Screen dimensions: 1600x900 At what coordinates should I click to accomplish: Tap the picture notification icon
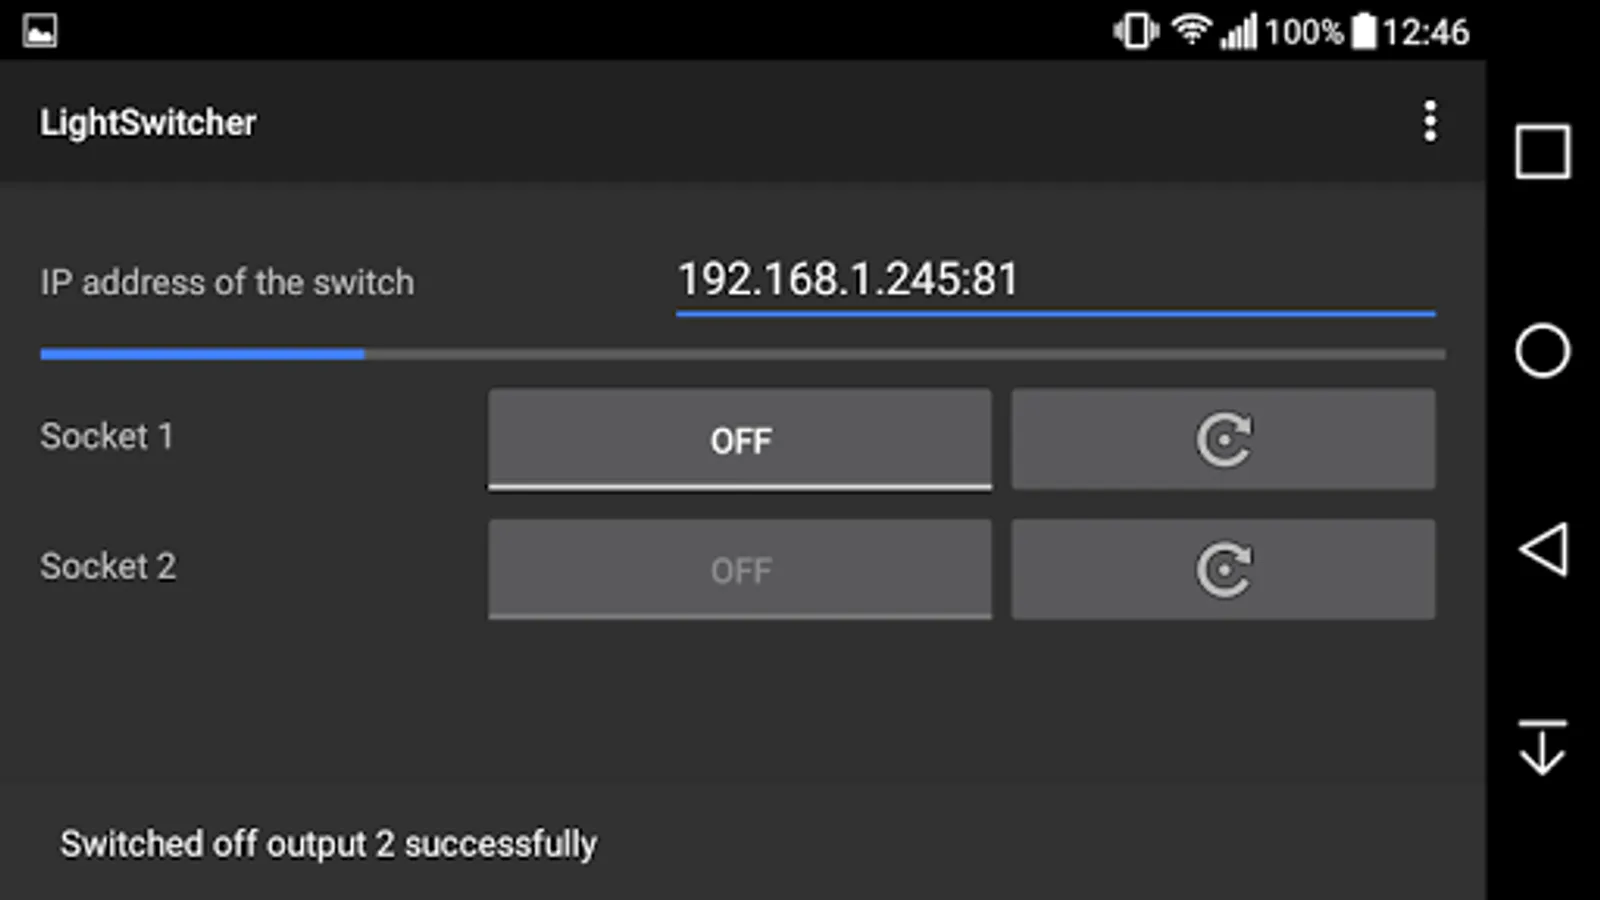(x=40, y=31)
